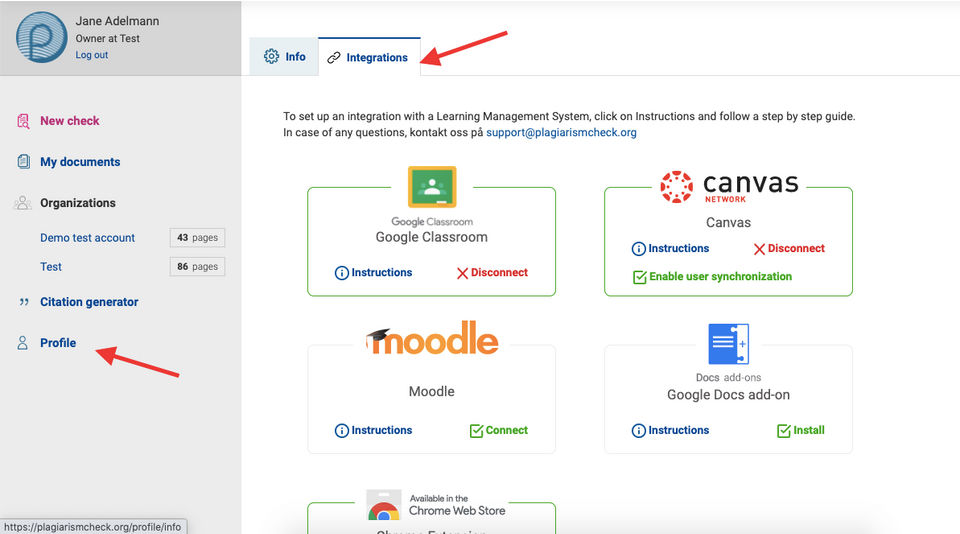Go to the Profile page
The height and width of the screenshot is (534, 960).
click(x=58, y=343)
